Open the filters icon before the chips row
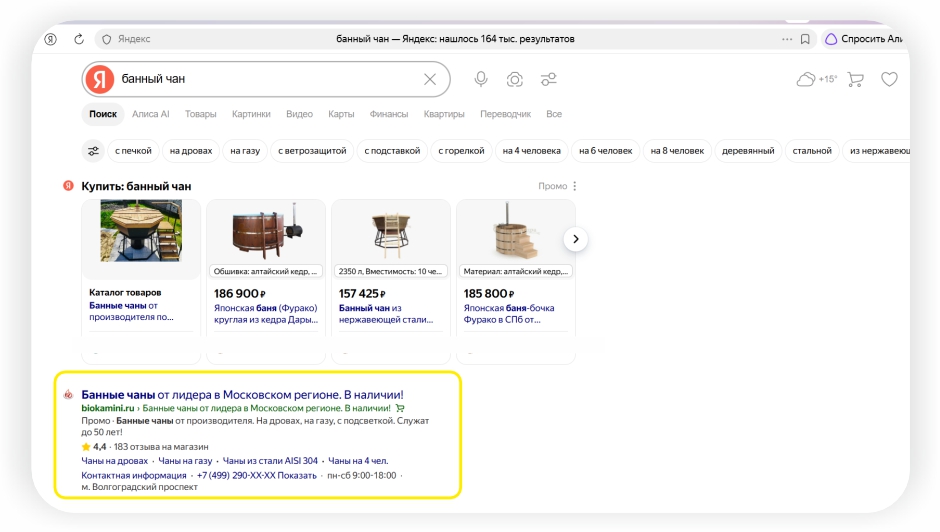Screen dimensions: 940x532 (x=94, y=151)
